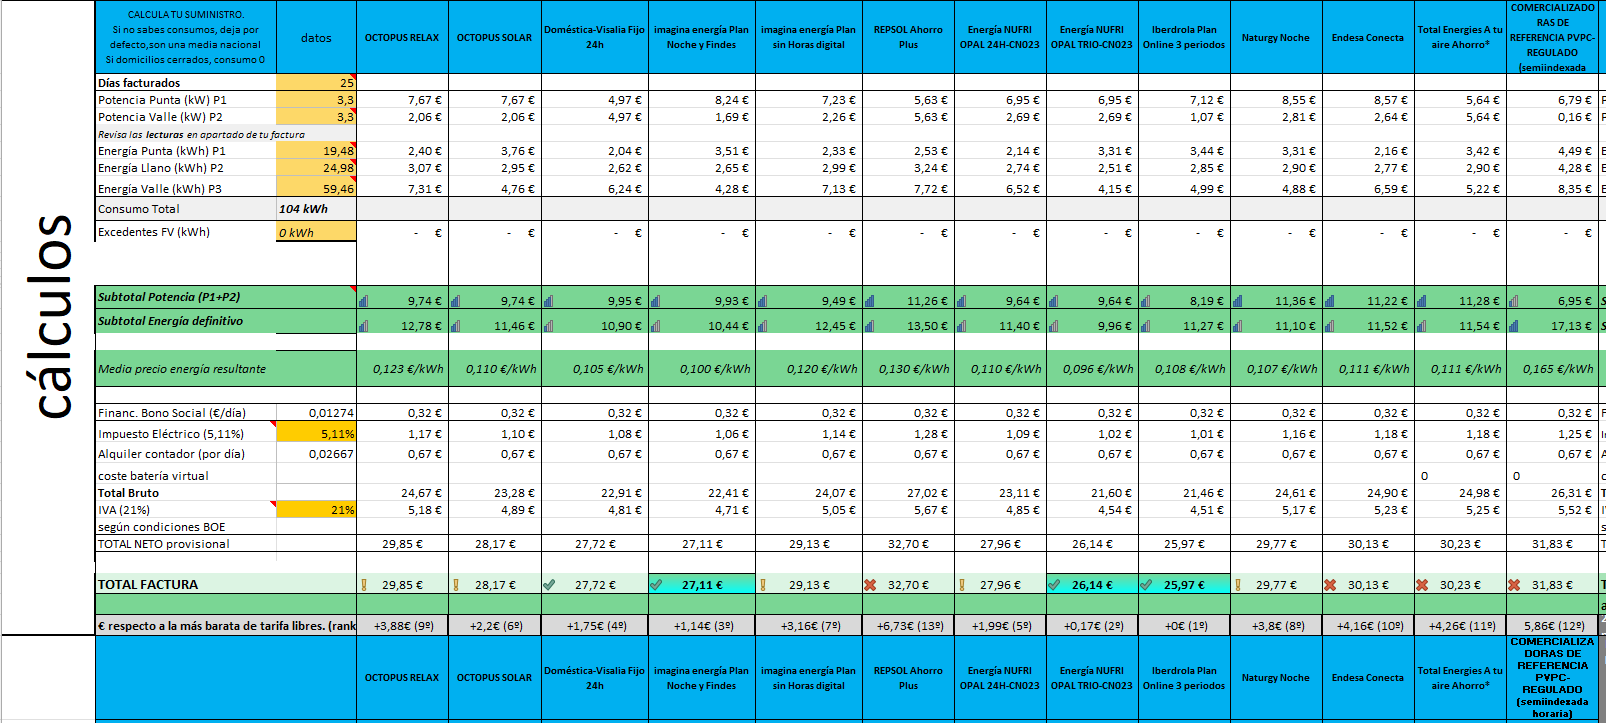Click the 'Subtotal Potencia (P1+P2)' row label
Screen dimensions: 1606x723
[169, 297]
